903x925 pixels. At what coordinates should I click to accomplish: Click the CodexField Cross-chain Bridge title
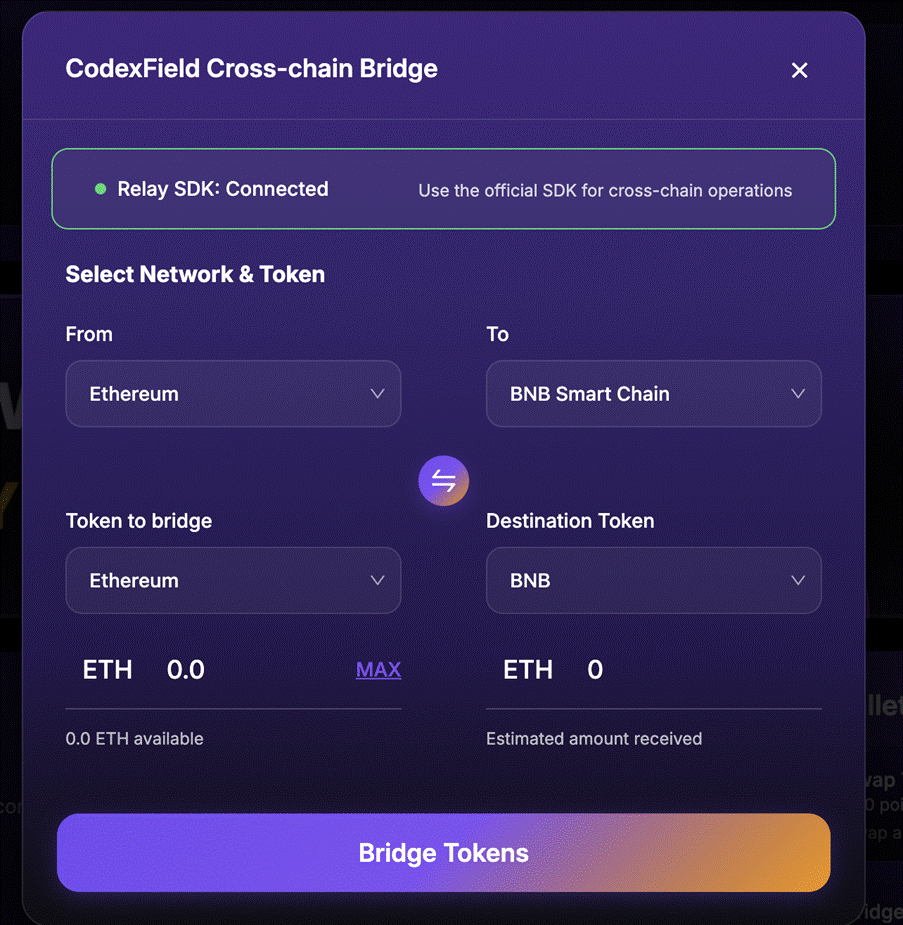[x=251, y=69]
